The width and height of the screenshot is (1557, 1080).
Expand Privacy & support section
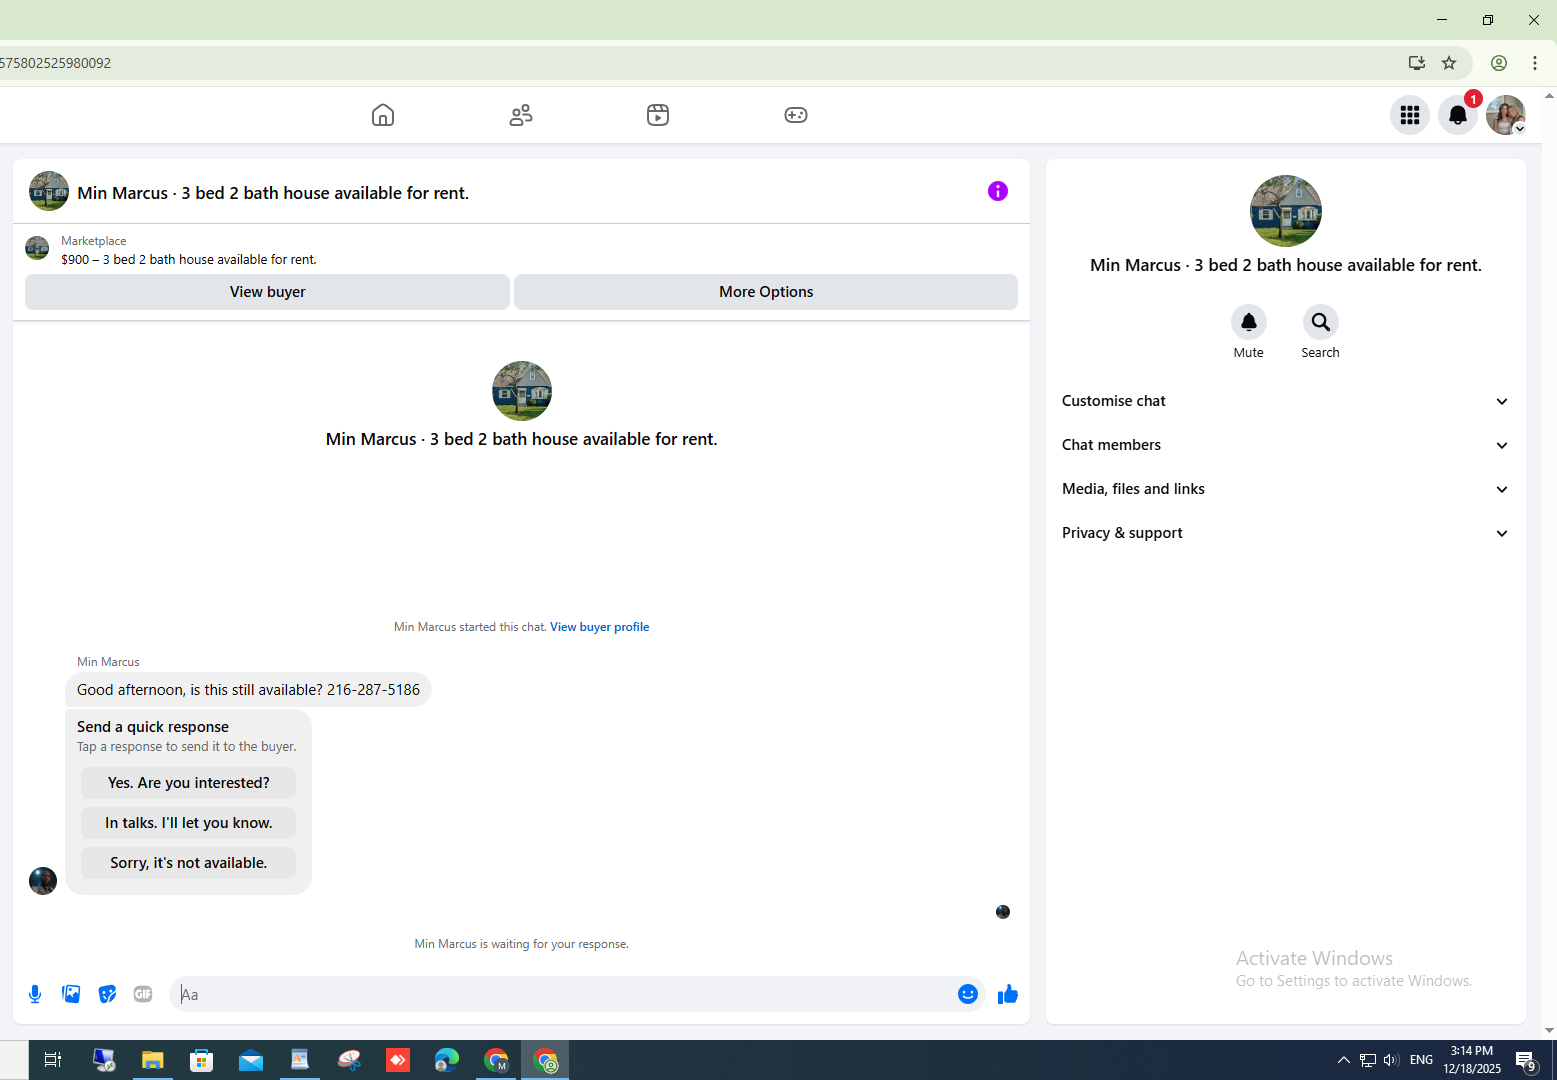click(x=1286, y=533)
